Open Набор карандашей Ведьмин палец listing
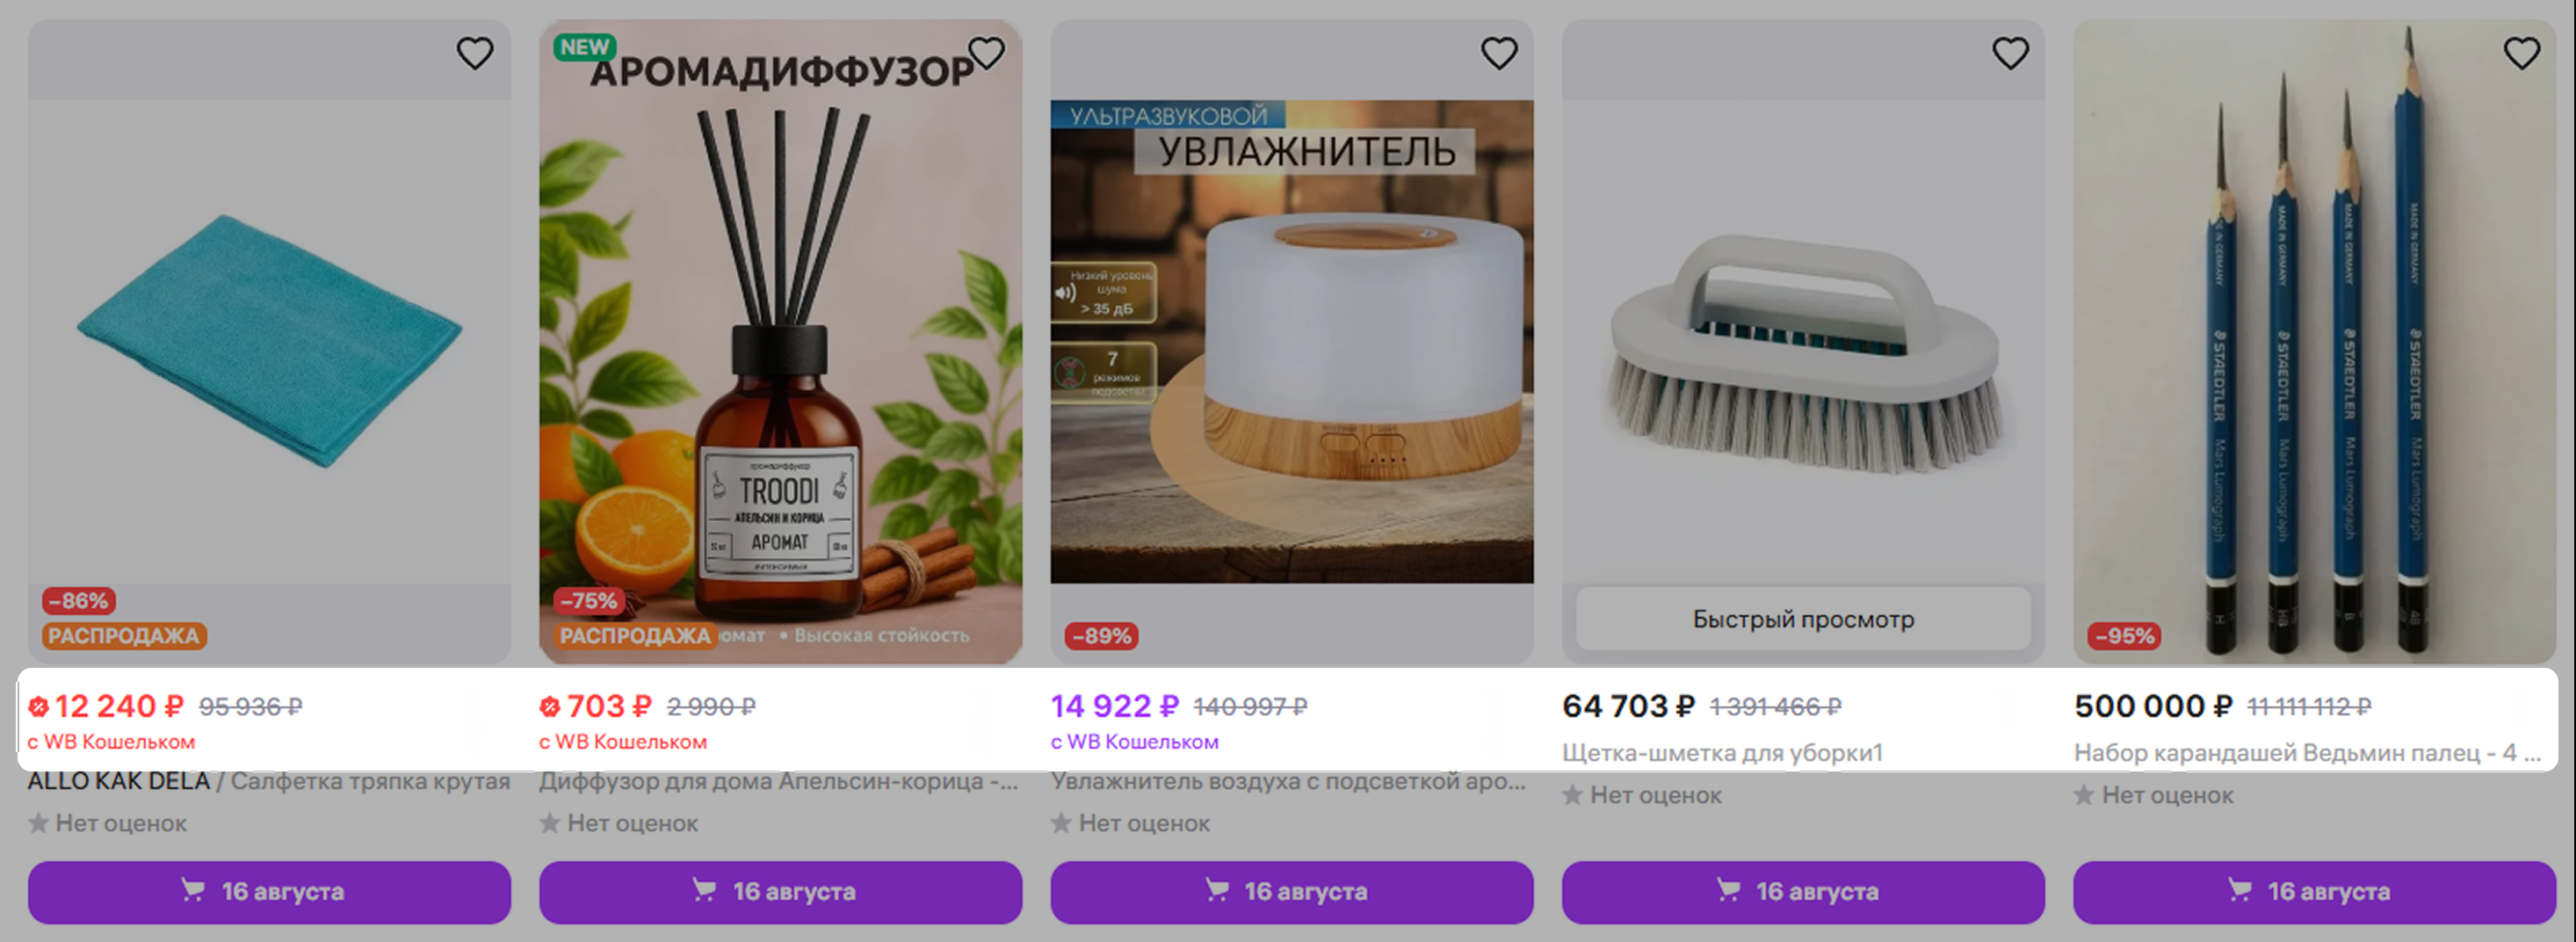2576x942 pixels. pyautogui.click(x=2307, y=753)
